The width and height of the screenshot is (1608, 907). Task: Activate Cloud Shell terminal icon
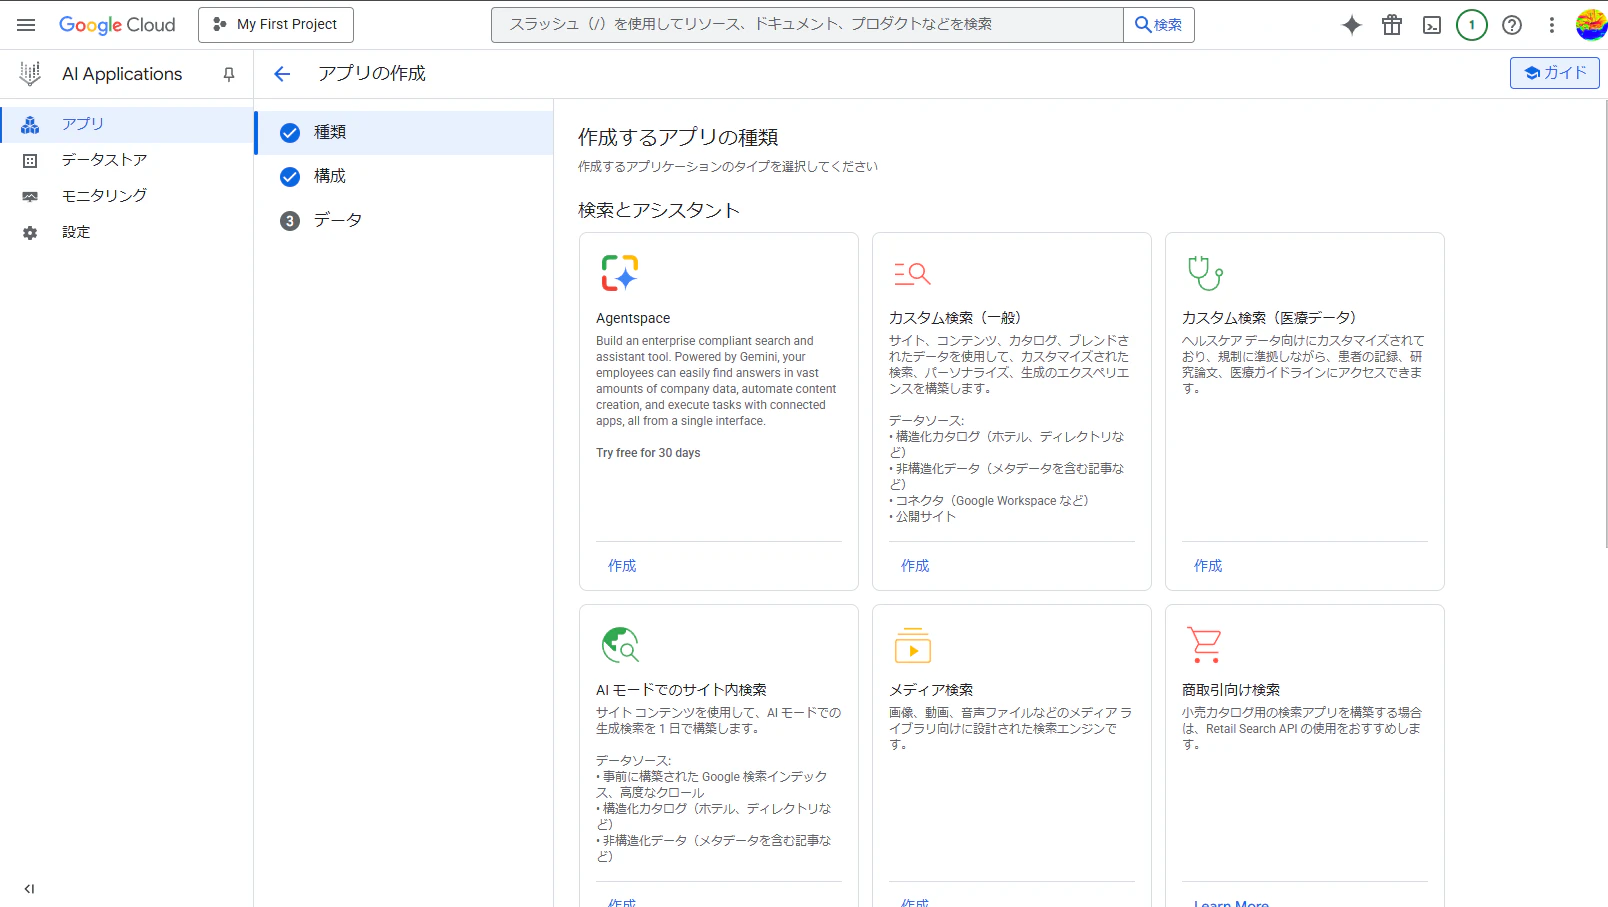pyautogui.click(x=1432, y=25)
